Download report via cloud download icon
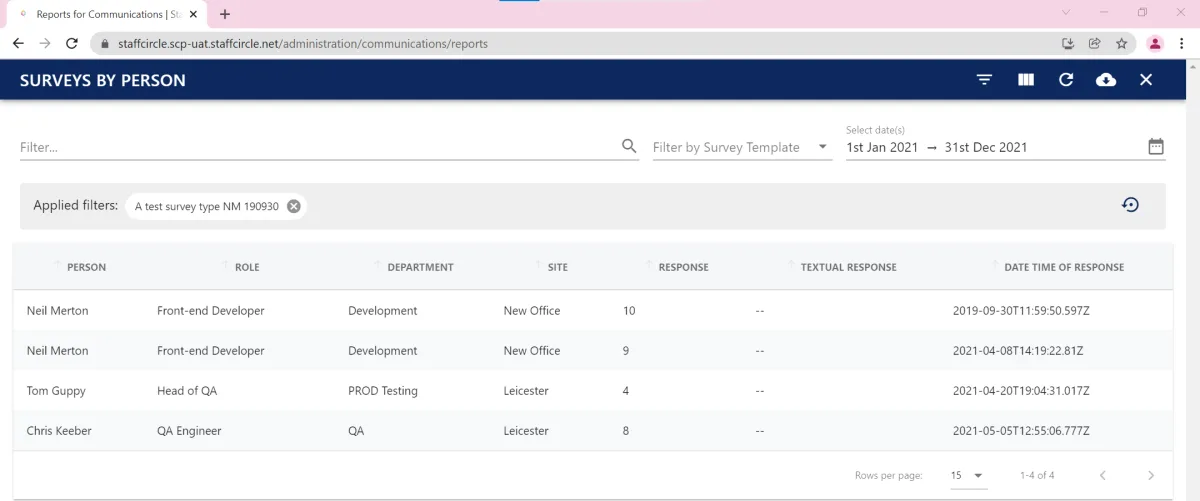1200x501 pixels. [x=1106, y=80]
